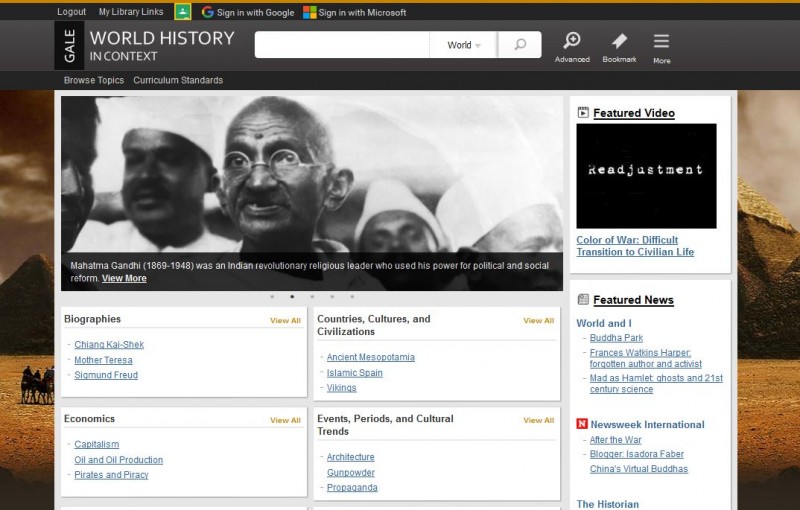View All Events, Periods, and Cultural Trends

pos(539,420)
